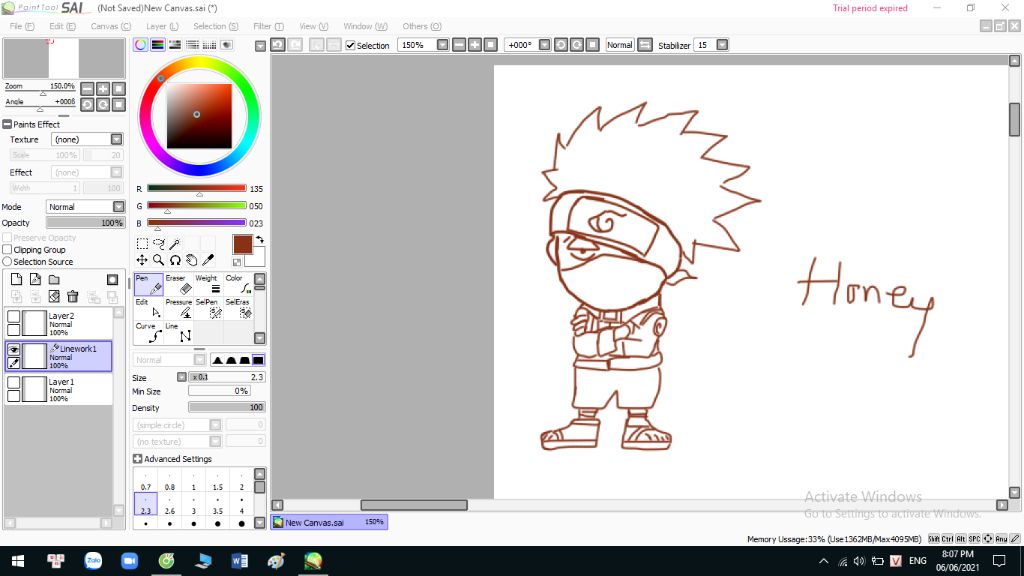Viewport: 1024px width, 576px height.
Task: Open the File menu
Action: click(x=22, y=26)
